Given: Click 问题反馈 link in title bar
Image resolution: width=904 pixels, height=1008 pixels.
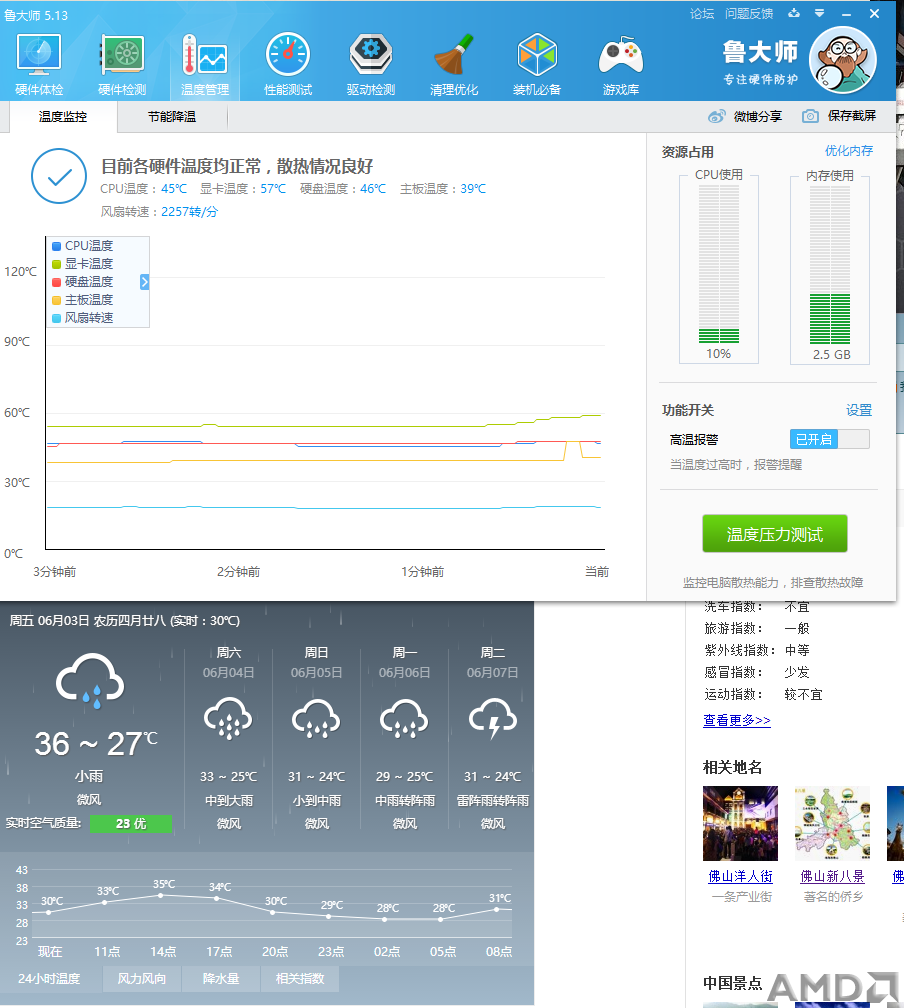Looking at the screenshot, I should click(x=749, y=14).
